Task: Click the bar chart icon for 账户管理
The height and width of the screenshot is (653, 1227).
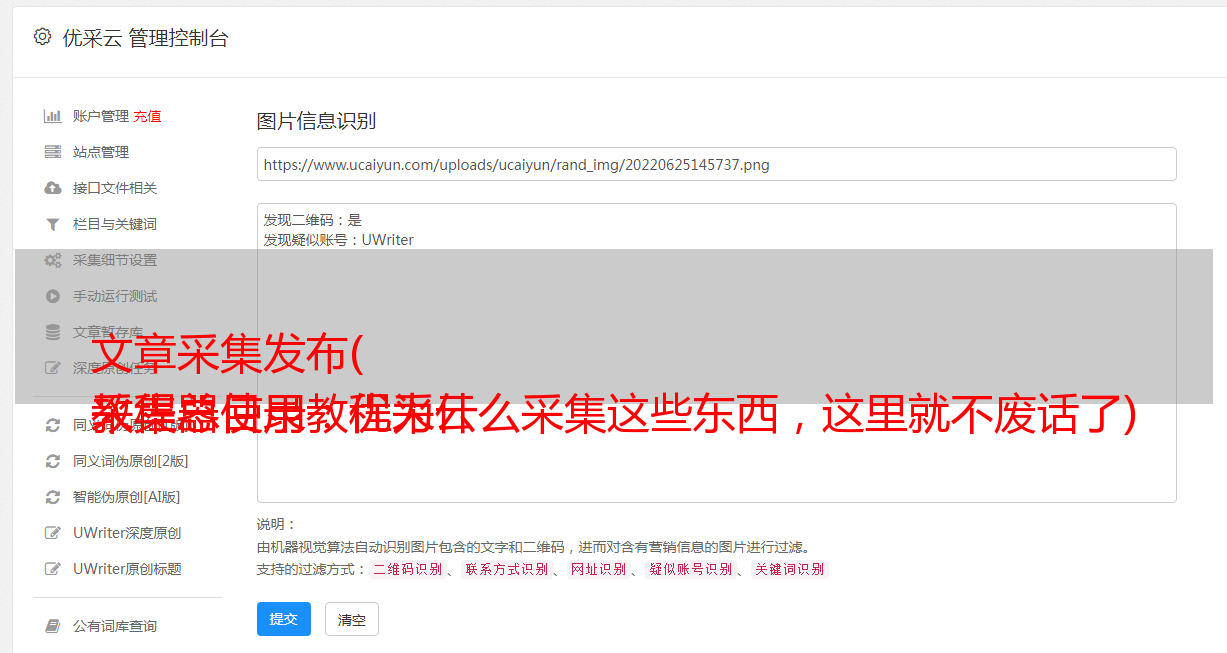Action: (53, 116)
